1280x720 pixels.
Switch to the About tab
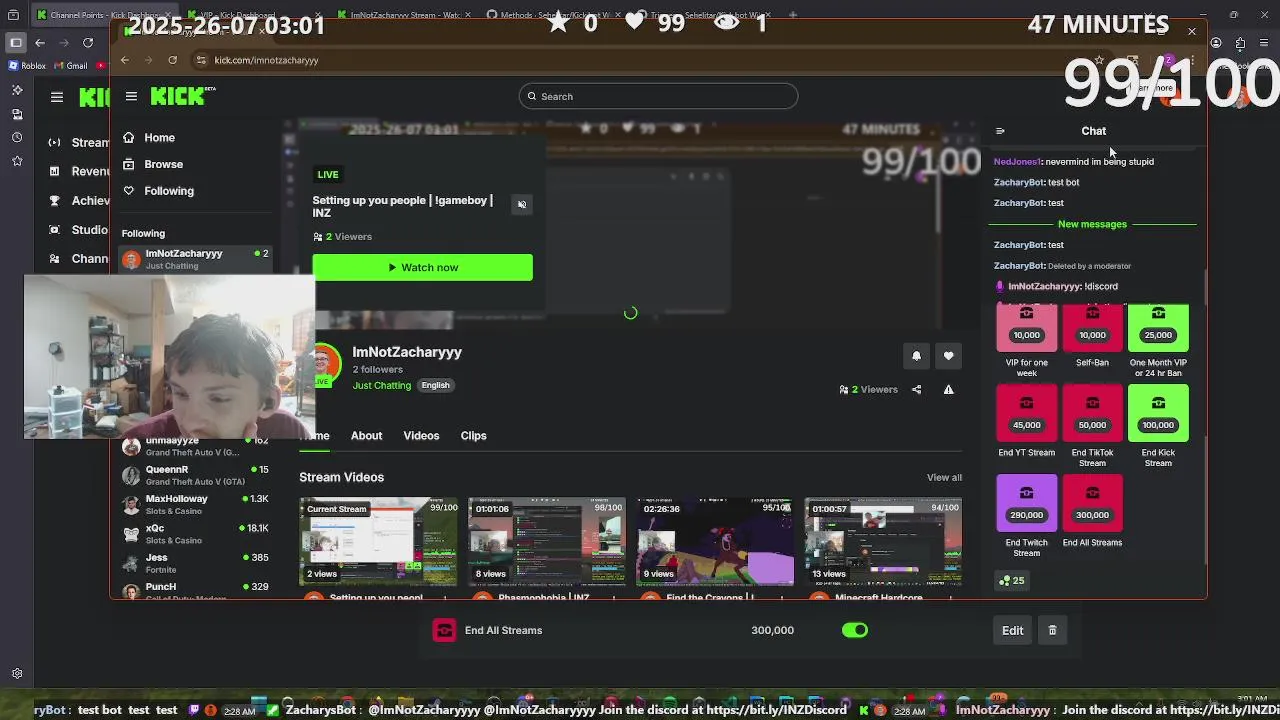point(366,436)
